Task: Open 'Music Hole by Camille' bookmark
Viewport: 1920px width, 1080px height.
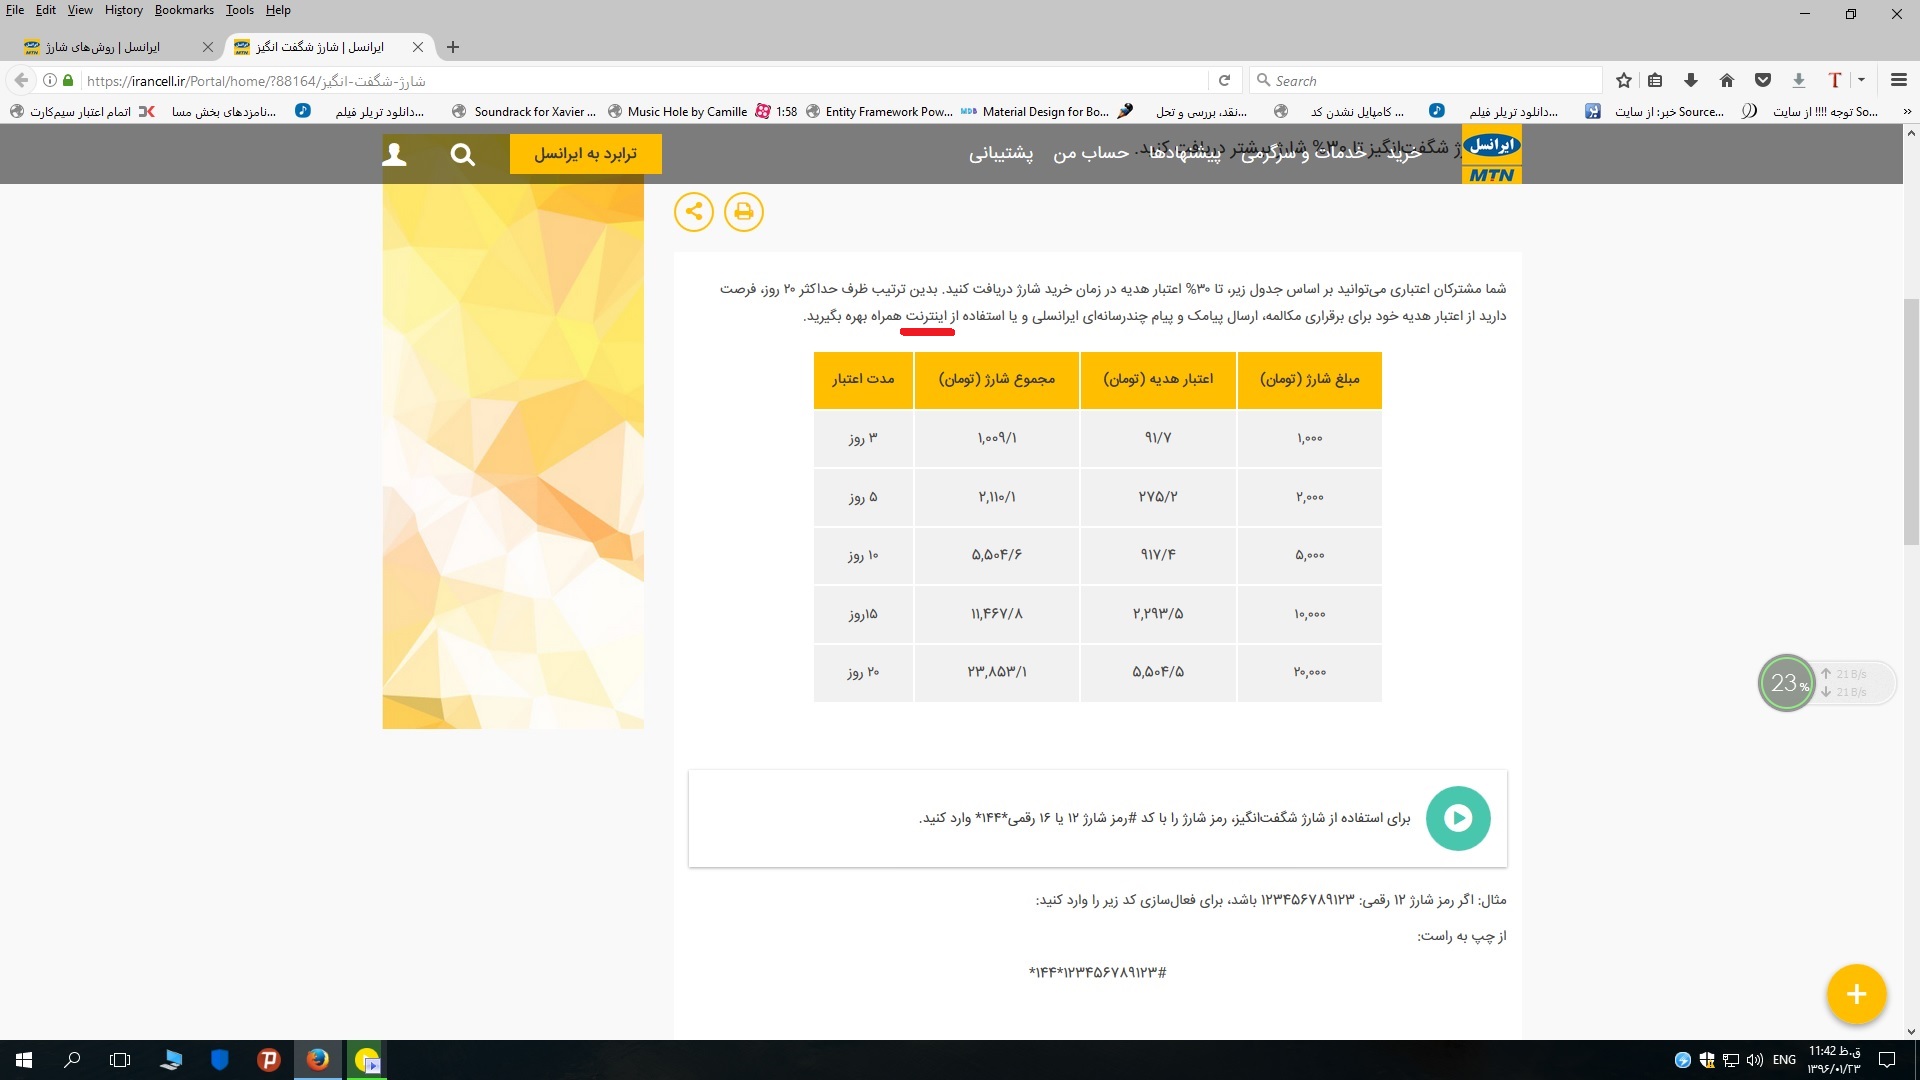Action: coord(678,112)
